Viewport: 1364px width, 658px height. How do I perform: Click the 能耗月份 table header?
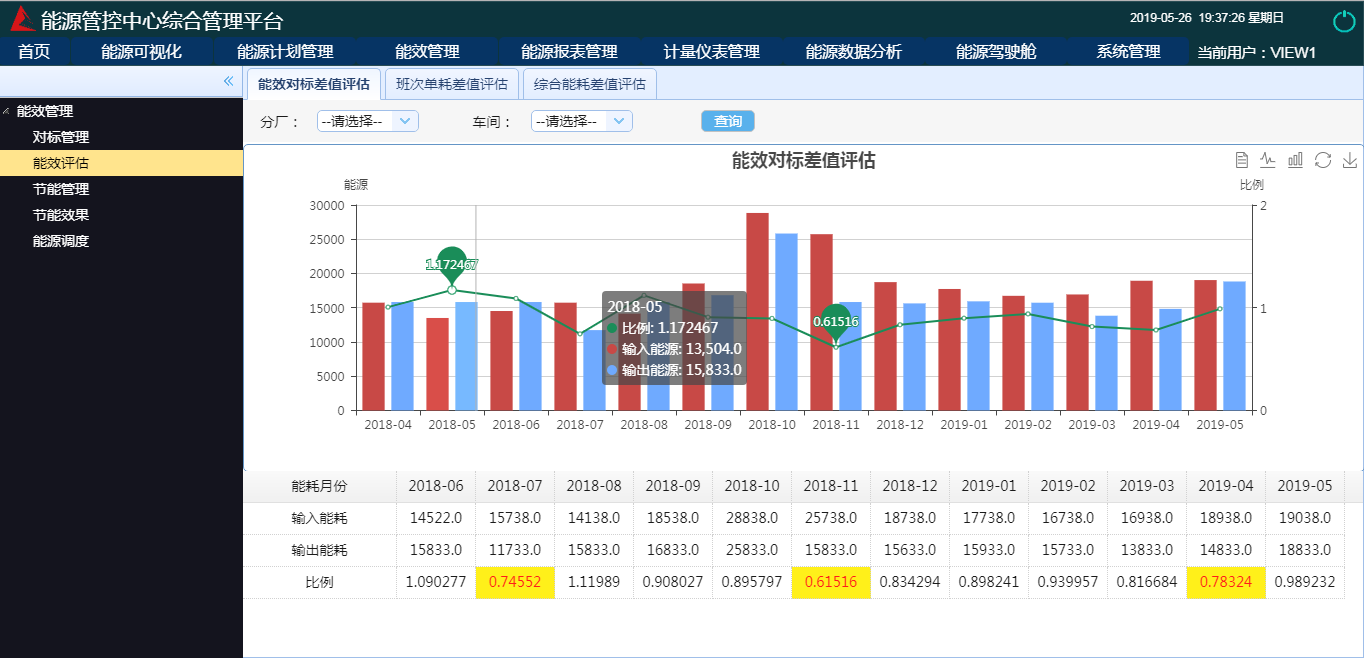[319, 486]
